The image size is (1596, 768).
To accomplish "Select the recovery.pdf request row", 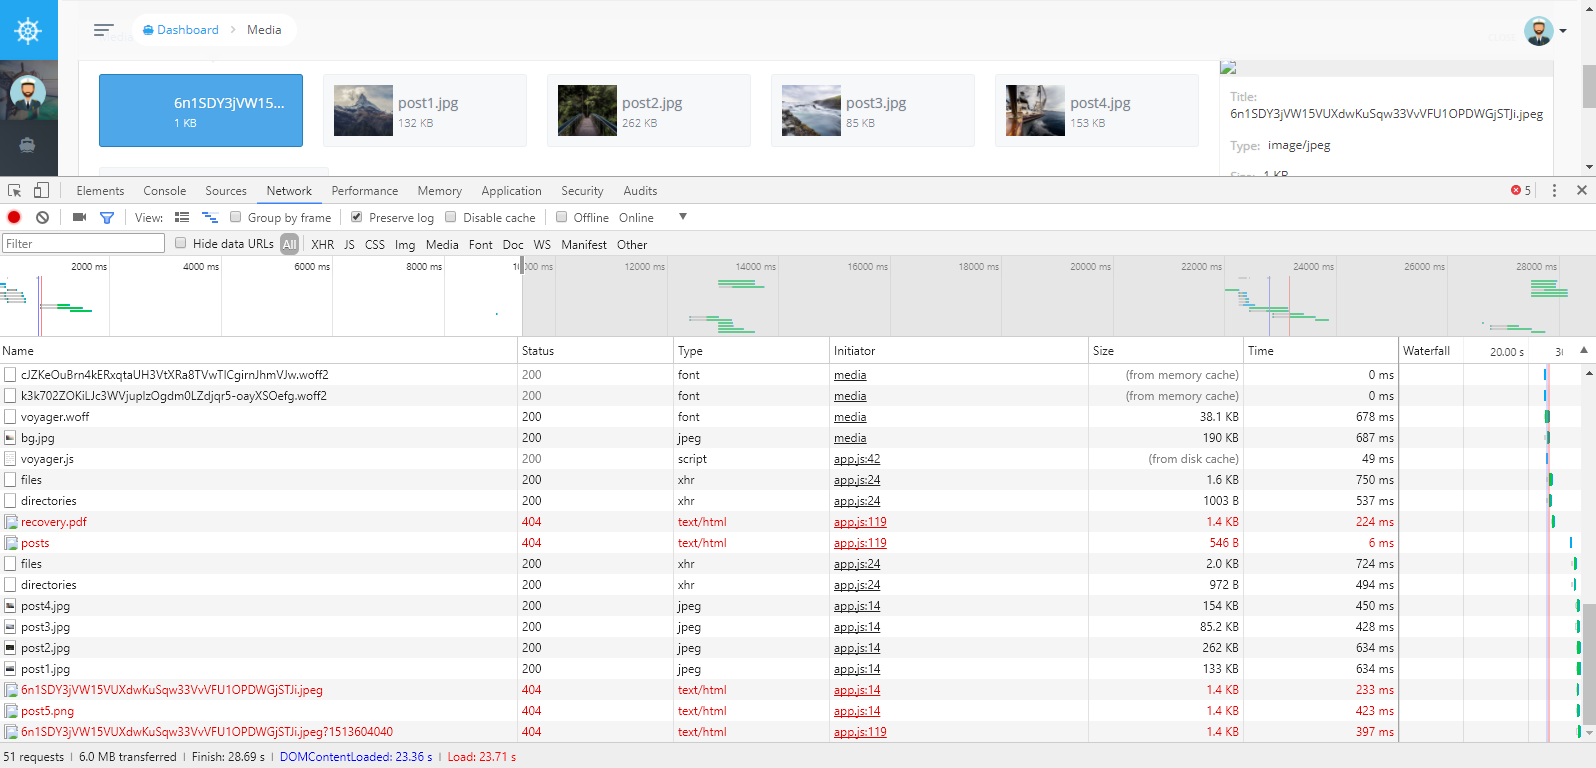I will point(698,522).
